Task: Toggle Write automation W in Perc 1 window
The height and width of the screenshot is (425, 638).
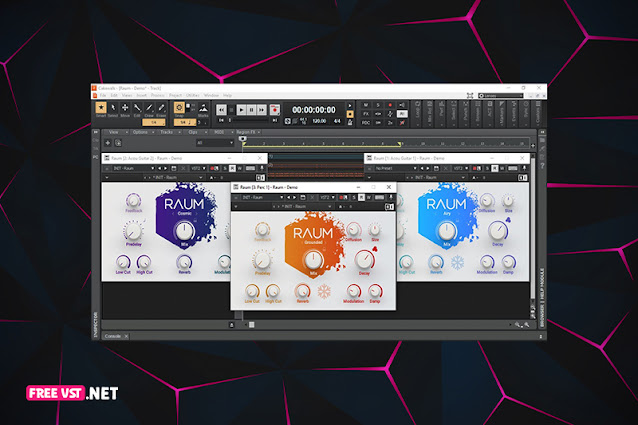Action: [x=369, y=197]
